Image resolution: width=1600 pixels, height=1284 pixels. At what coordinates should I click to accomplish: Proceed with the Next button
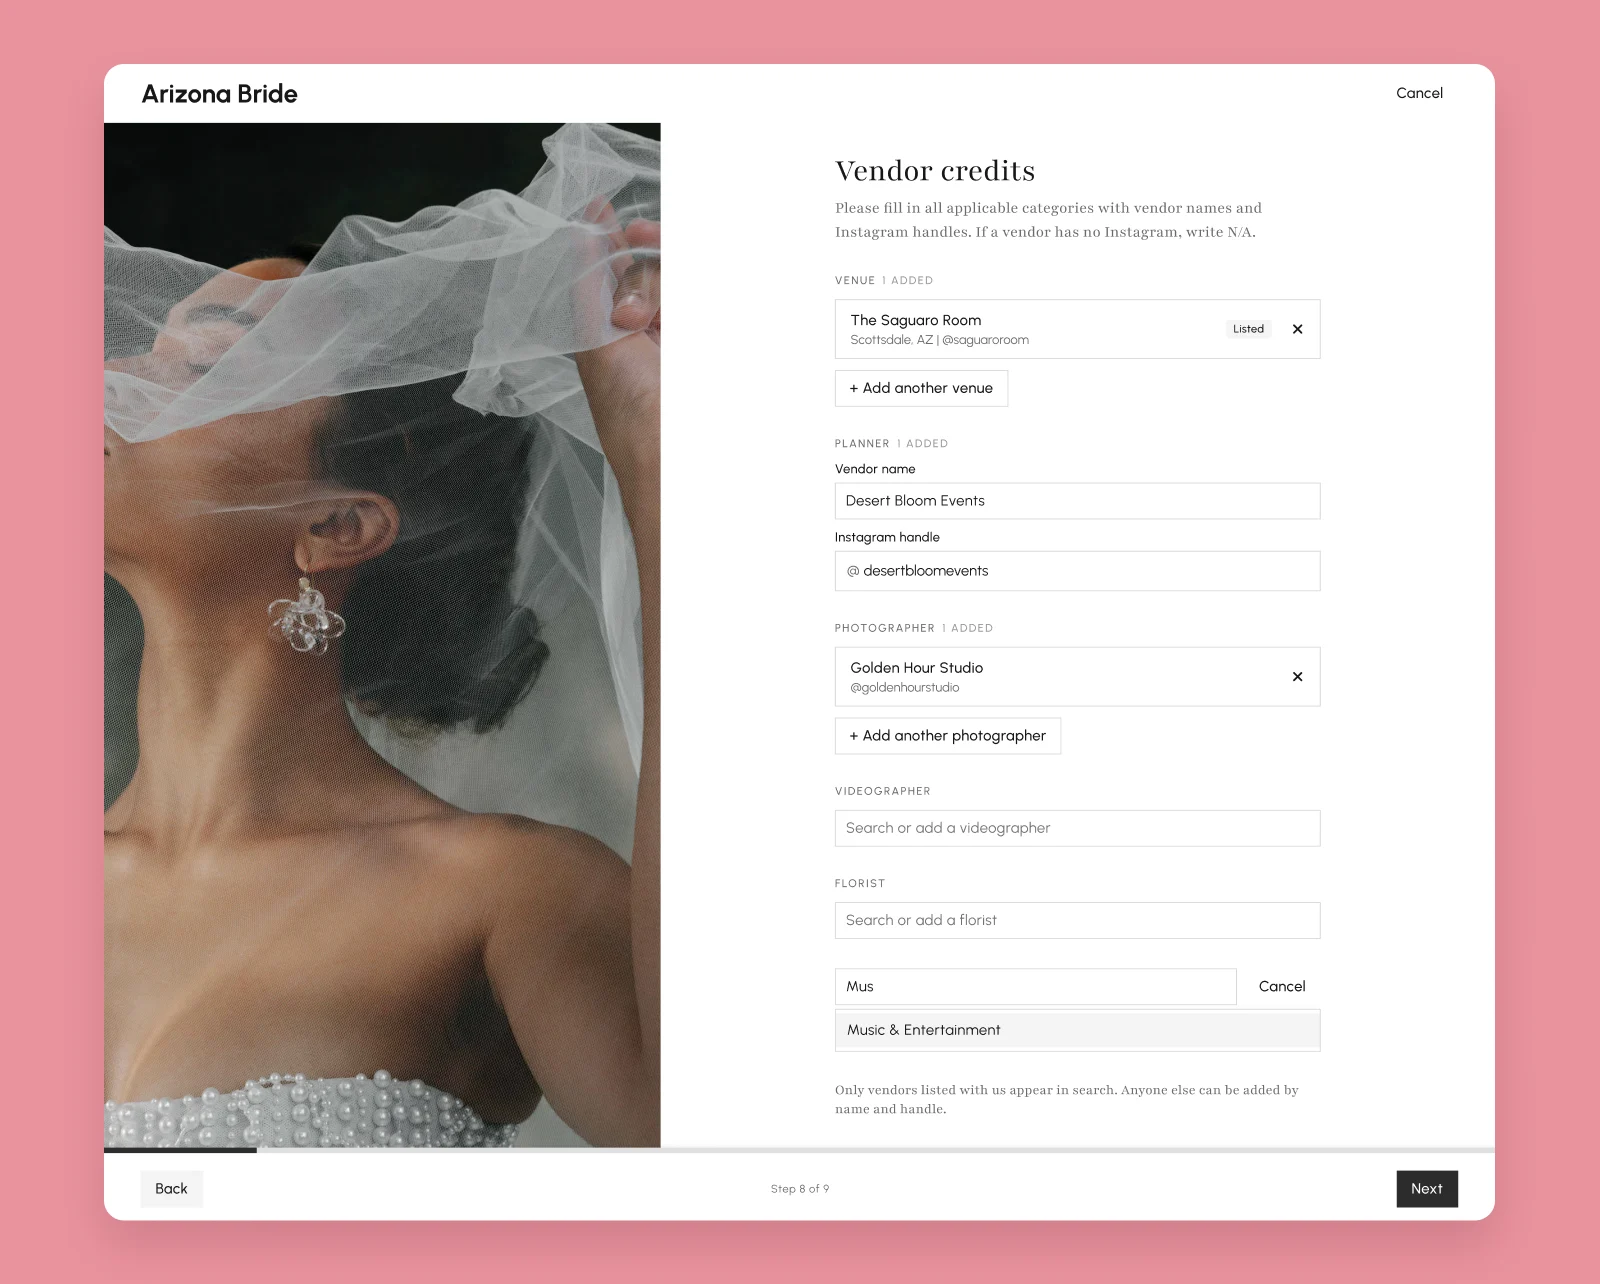pos(1427,1189)
